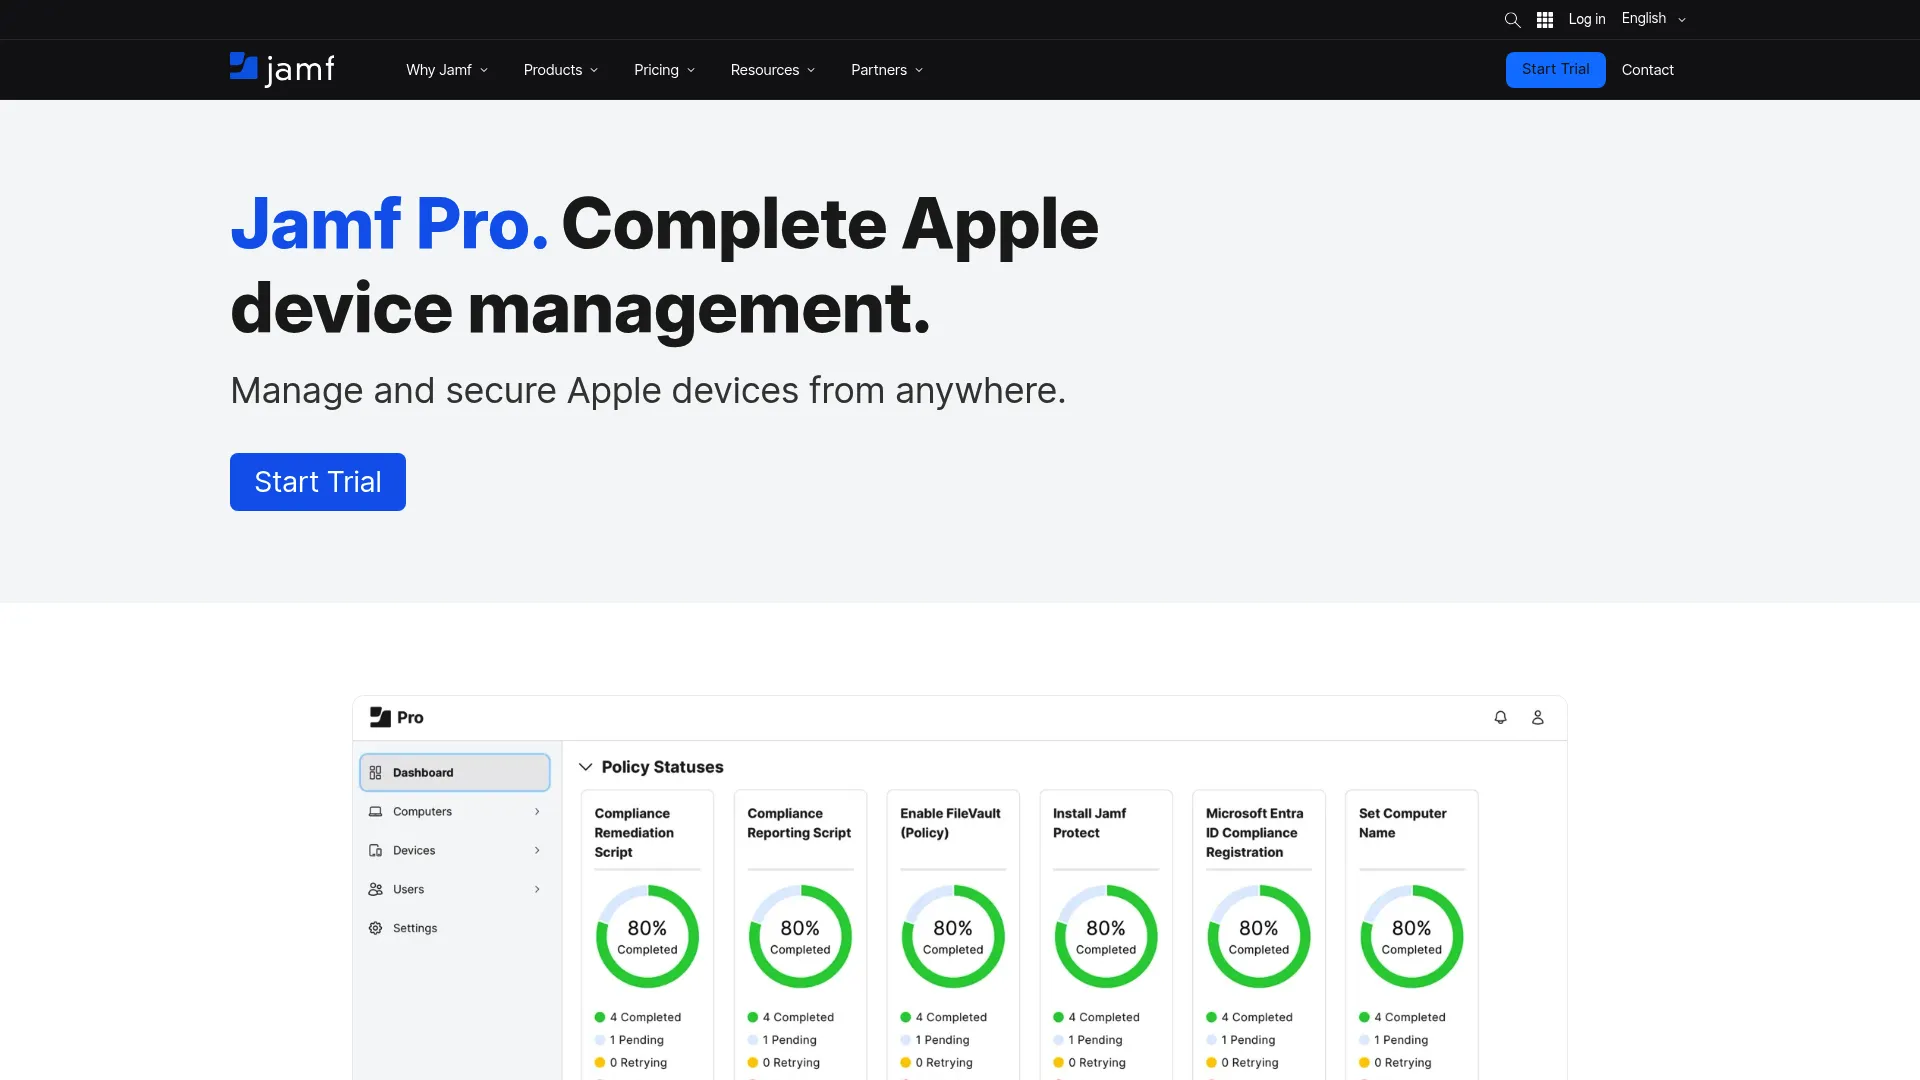This screenshot has height=1080, width=1920.
Task: Click the Install Jamf Protect card title
Action: click(1089, 823)
